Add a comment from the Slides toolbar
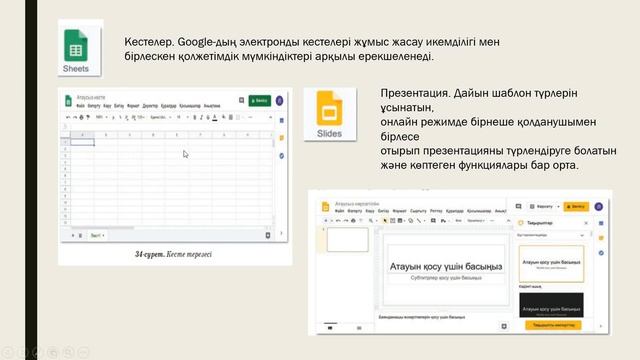Screen dimensions: 640x360 tap(433, 221)
